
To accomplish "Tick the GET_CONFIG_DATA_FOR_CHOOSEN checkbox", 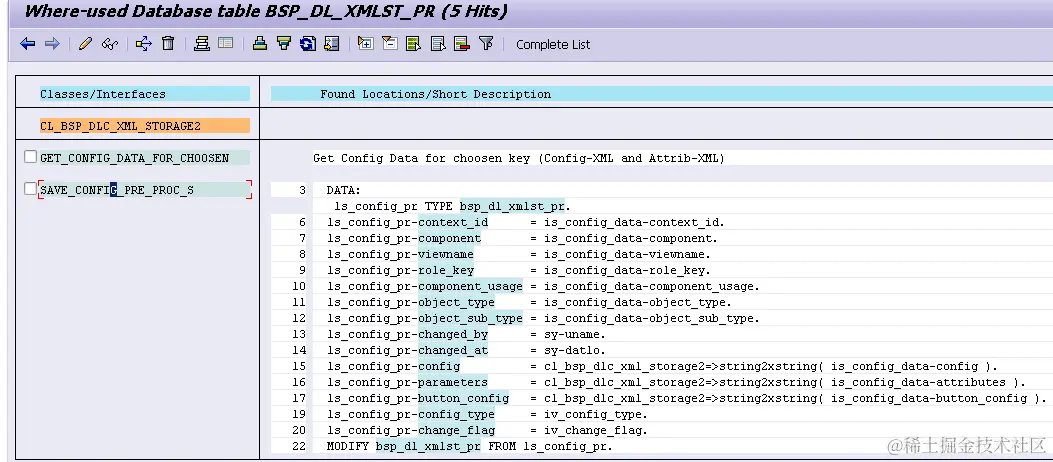I will (30, 157).
